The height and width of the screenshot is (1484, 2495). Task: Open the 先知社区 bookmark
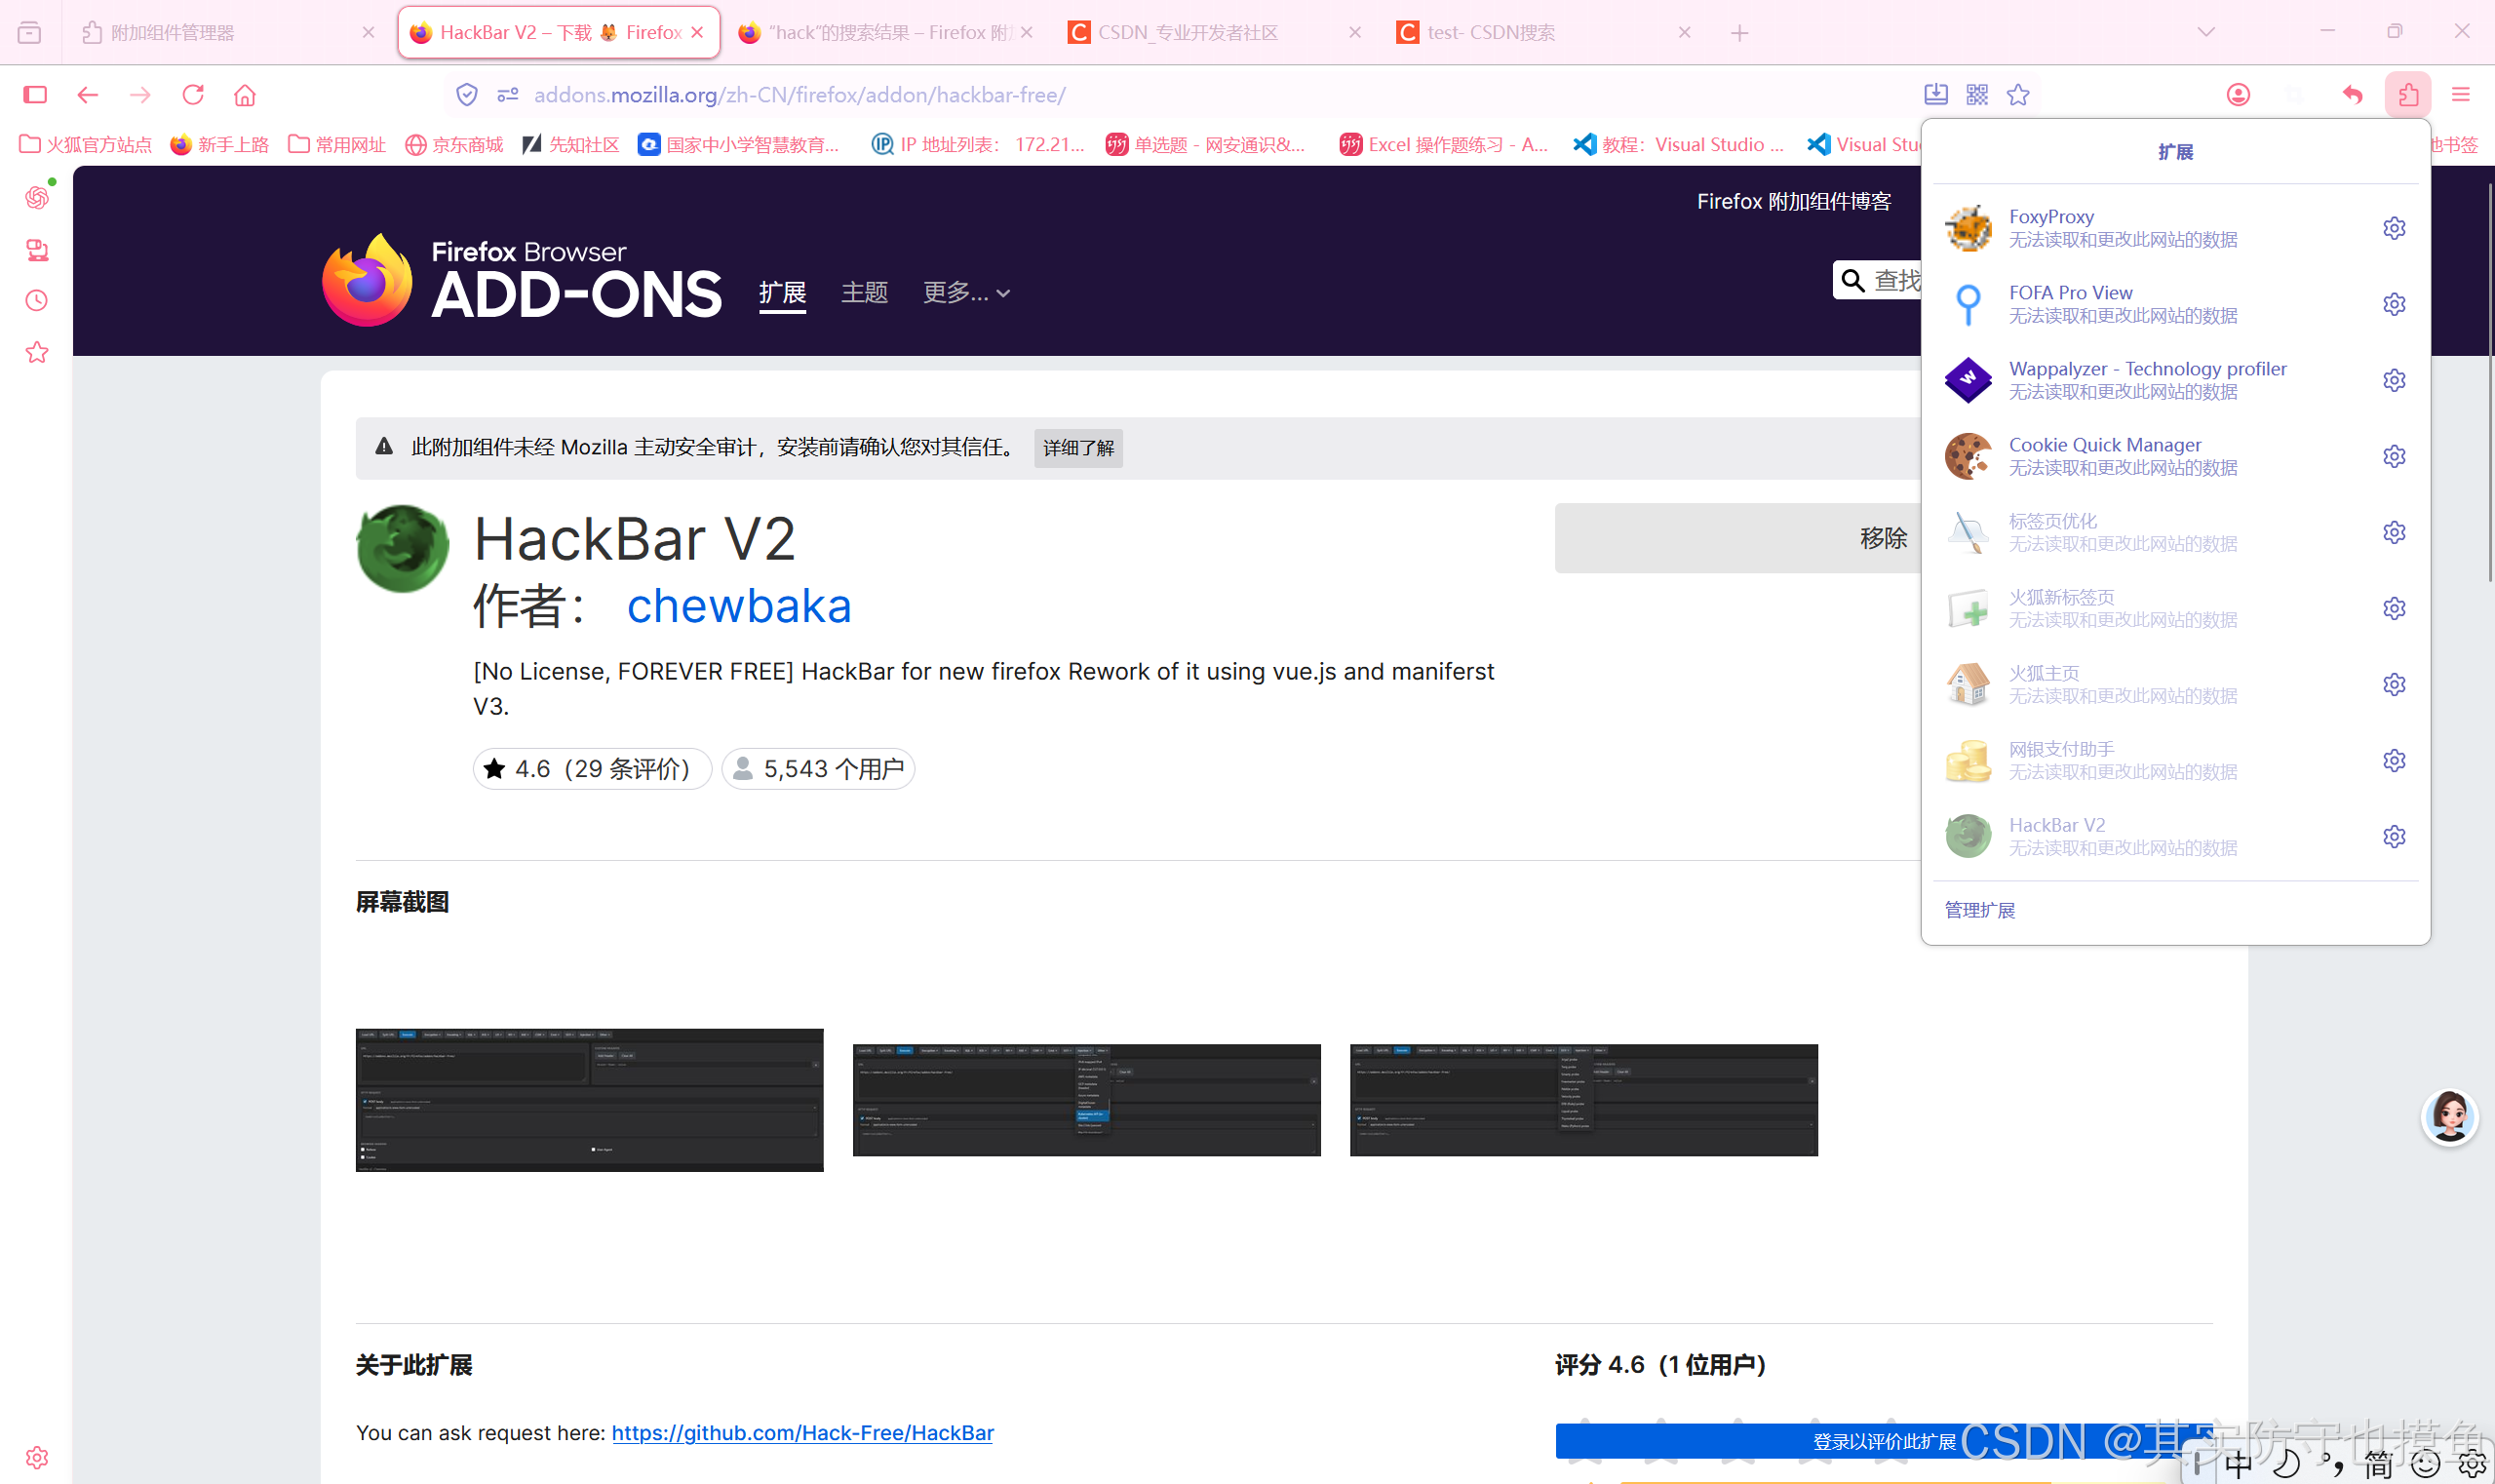571,145
